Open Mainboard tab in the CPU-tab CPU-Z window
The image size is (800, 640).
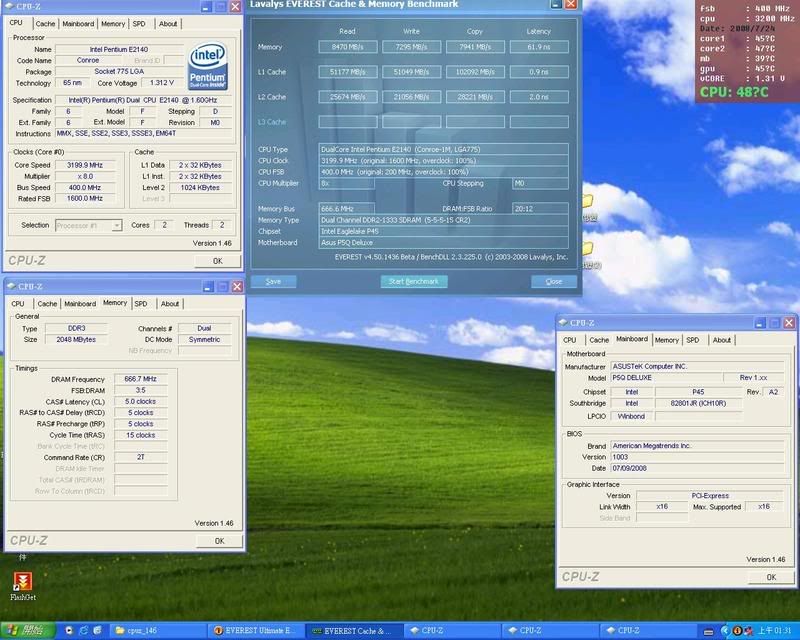pos(78,23)
